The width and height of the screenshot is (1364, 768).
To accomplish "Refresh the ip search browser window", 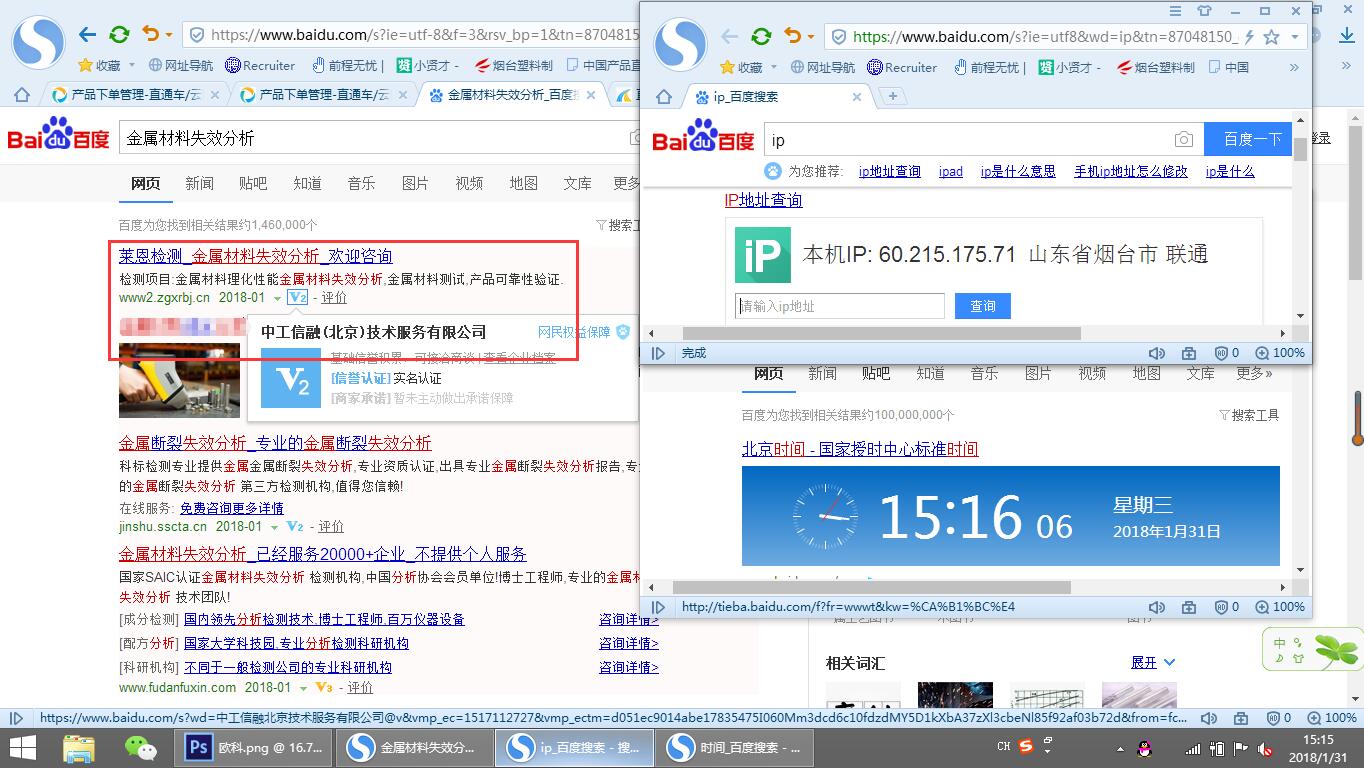I will pyautogui.click(x=761, y=36).
